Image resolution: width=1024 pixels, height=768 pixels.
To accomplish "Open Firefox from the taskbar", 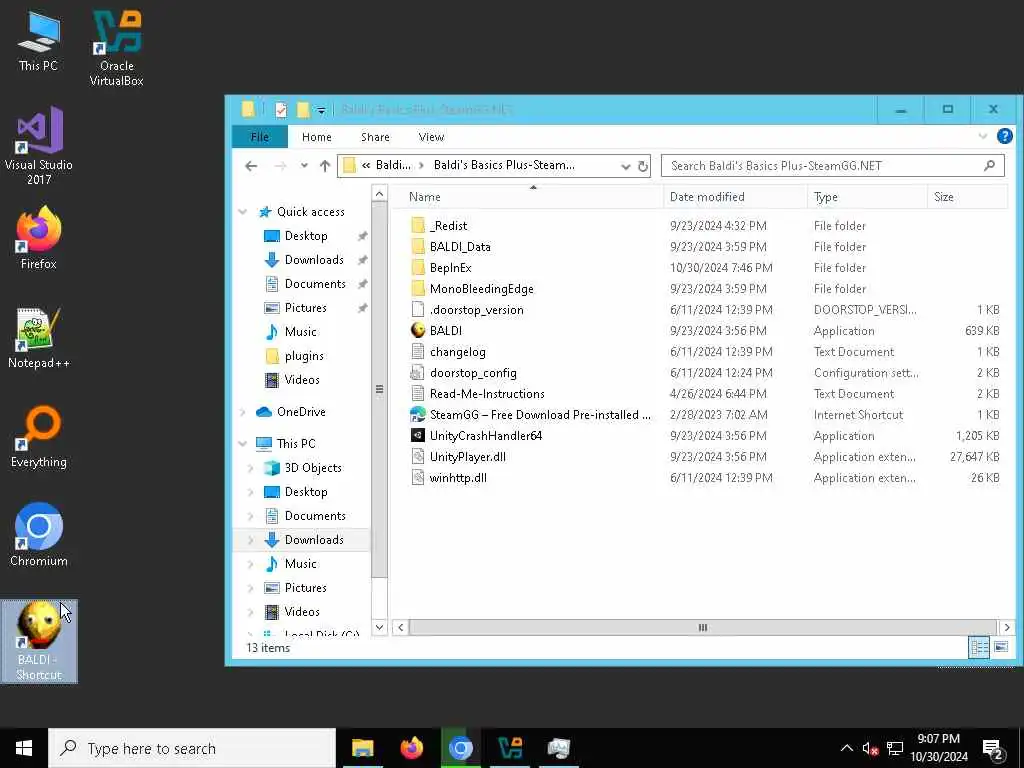I will [411, 748].
